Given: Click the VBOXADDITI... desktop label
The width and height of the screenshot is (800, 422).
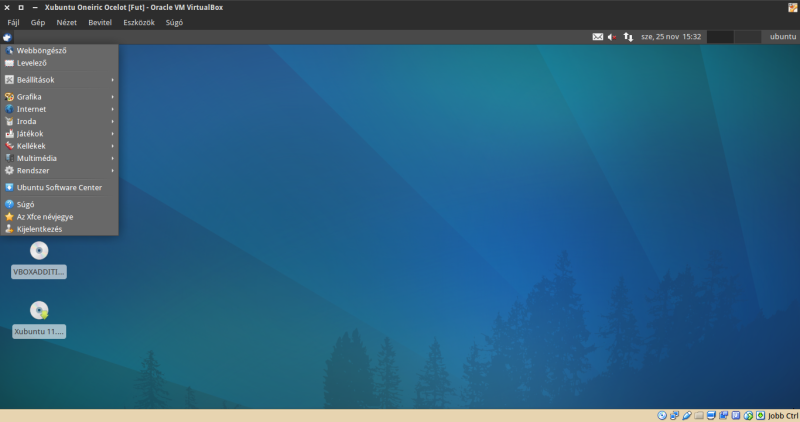Looking at the screenshot, I should (x=39, y=272).
